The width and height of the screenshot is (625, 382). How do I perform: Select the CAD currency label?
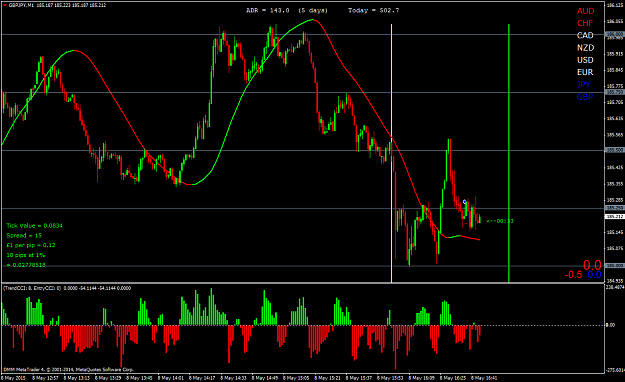[x=585, y=35]
